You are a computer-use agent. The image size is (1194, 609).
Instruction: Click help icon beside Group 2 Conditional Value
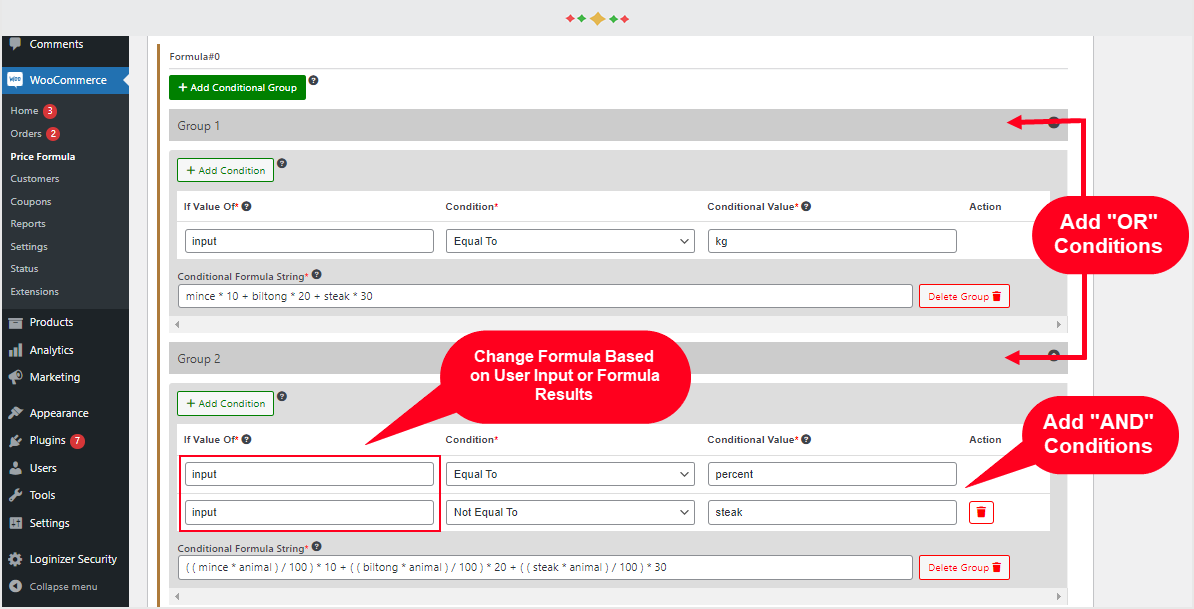(x=806, y=439)
